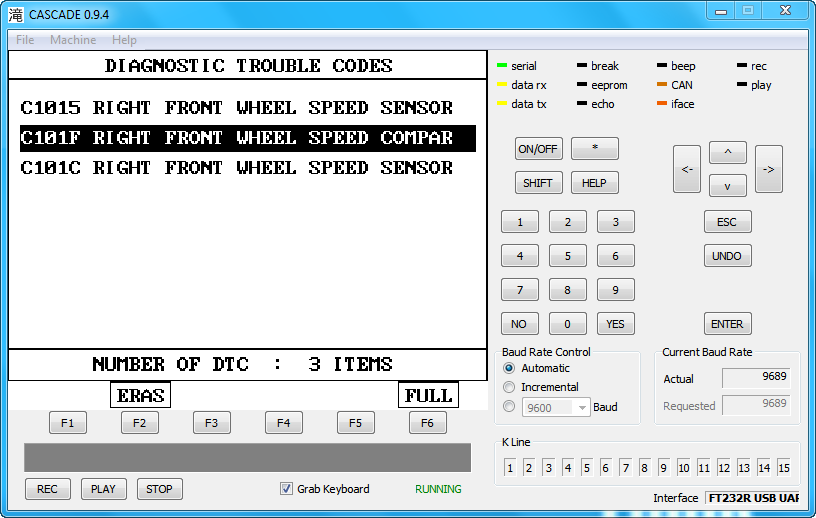Open the File menu
This screenshot has height=518, width=816.
pos(24,40)
